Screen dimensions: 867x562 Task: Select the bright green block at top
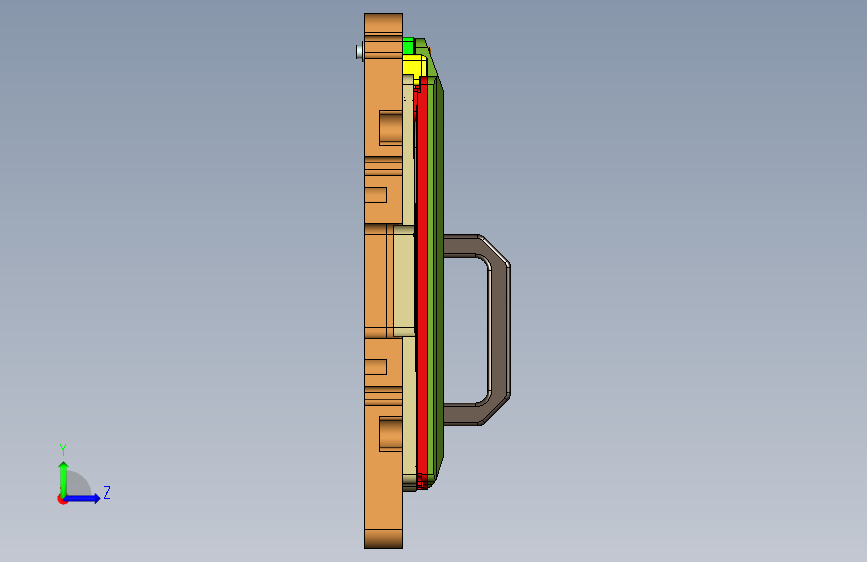[x=408, y=46]
